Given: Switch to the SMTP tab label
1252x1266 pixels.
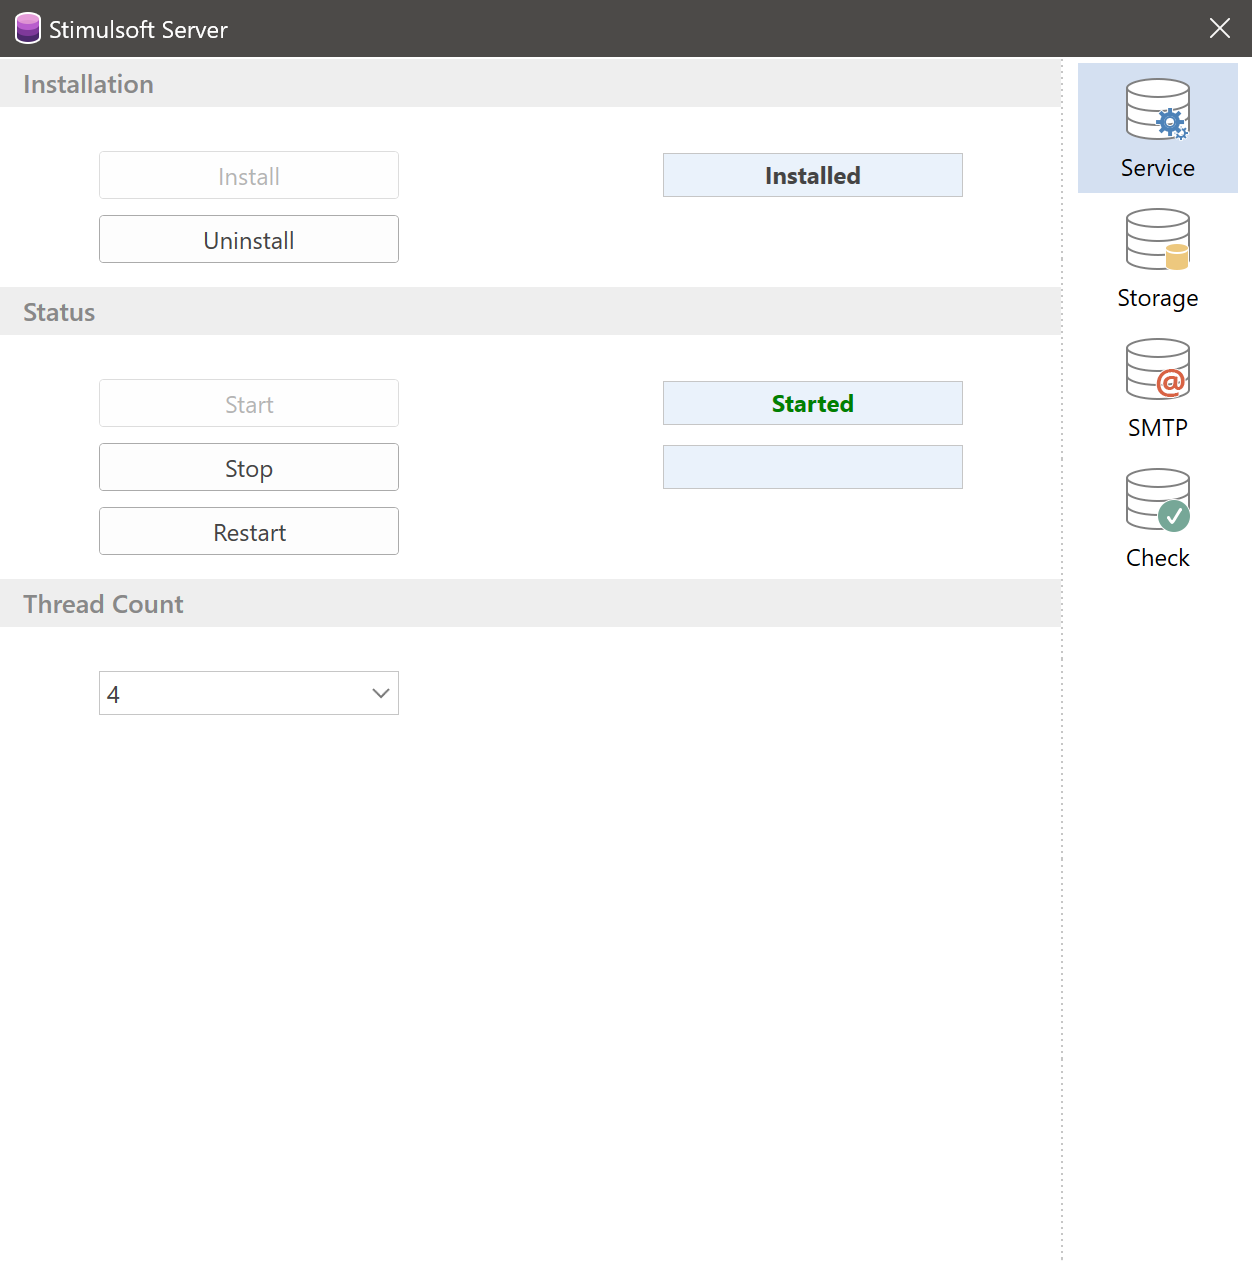Looking at the screenshot, I should 1157,428.
